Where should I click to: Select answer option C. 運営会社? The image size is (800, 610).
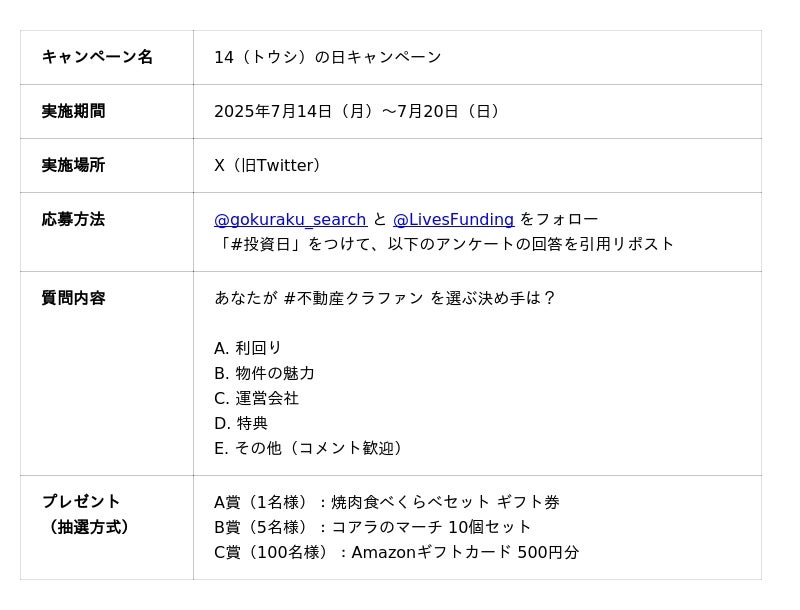click(x=256, y=398)
